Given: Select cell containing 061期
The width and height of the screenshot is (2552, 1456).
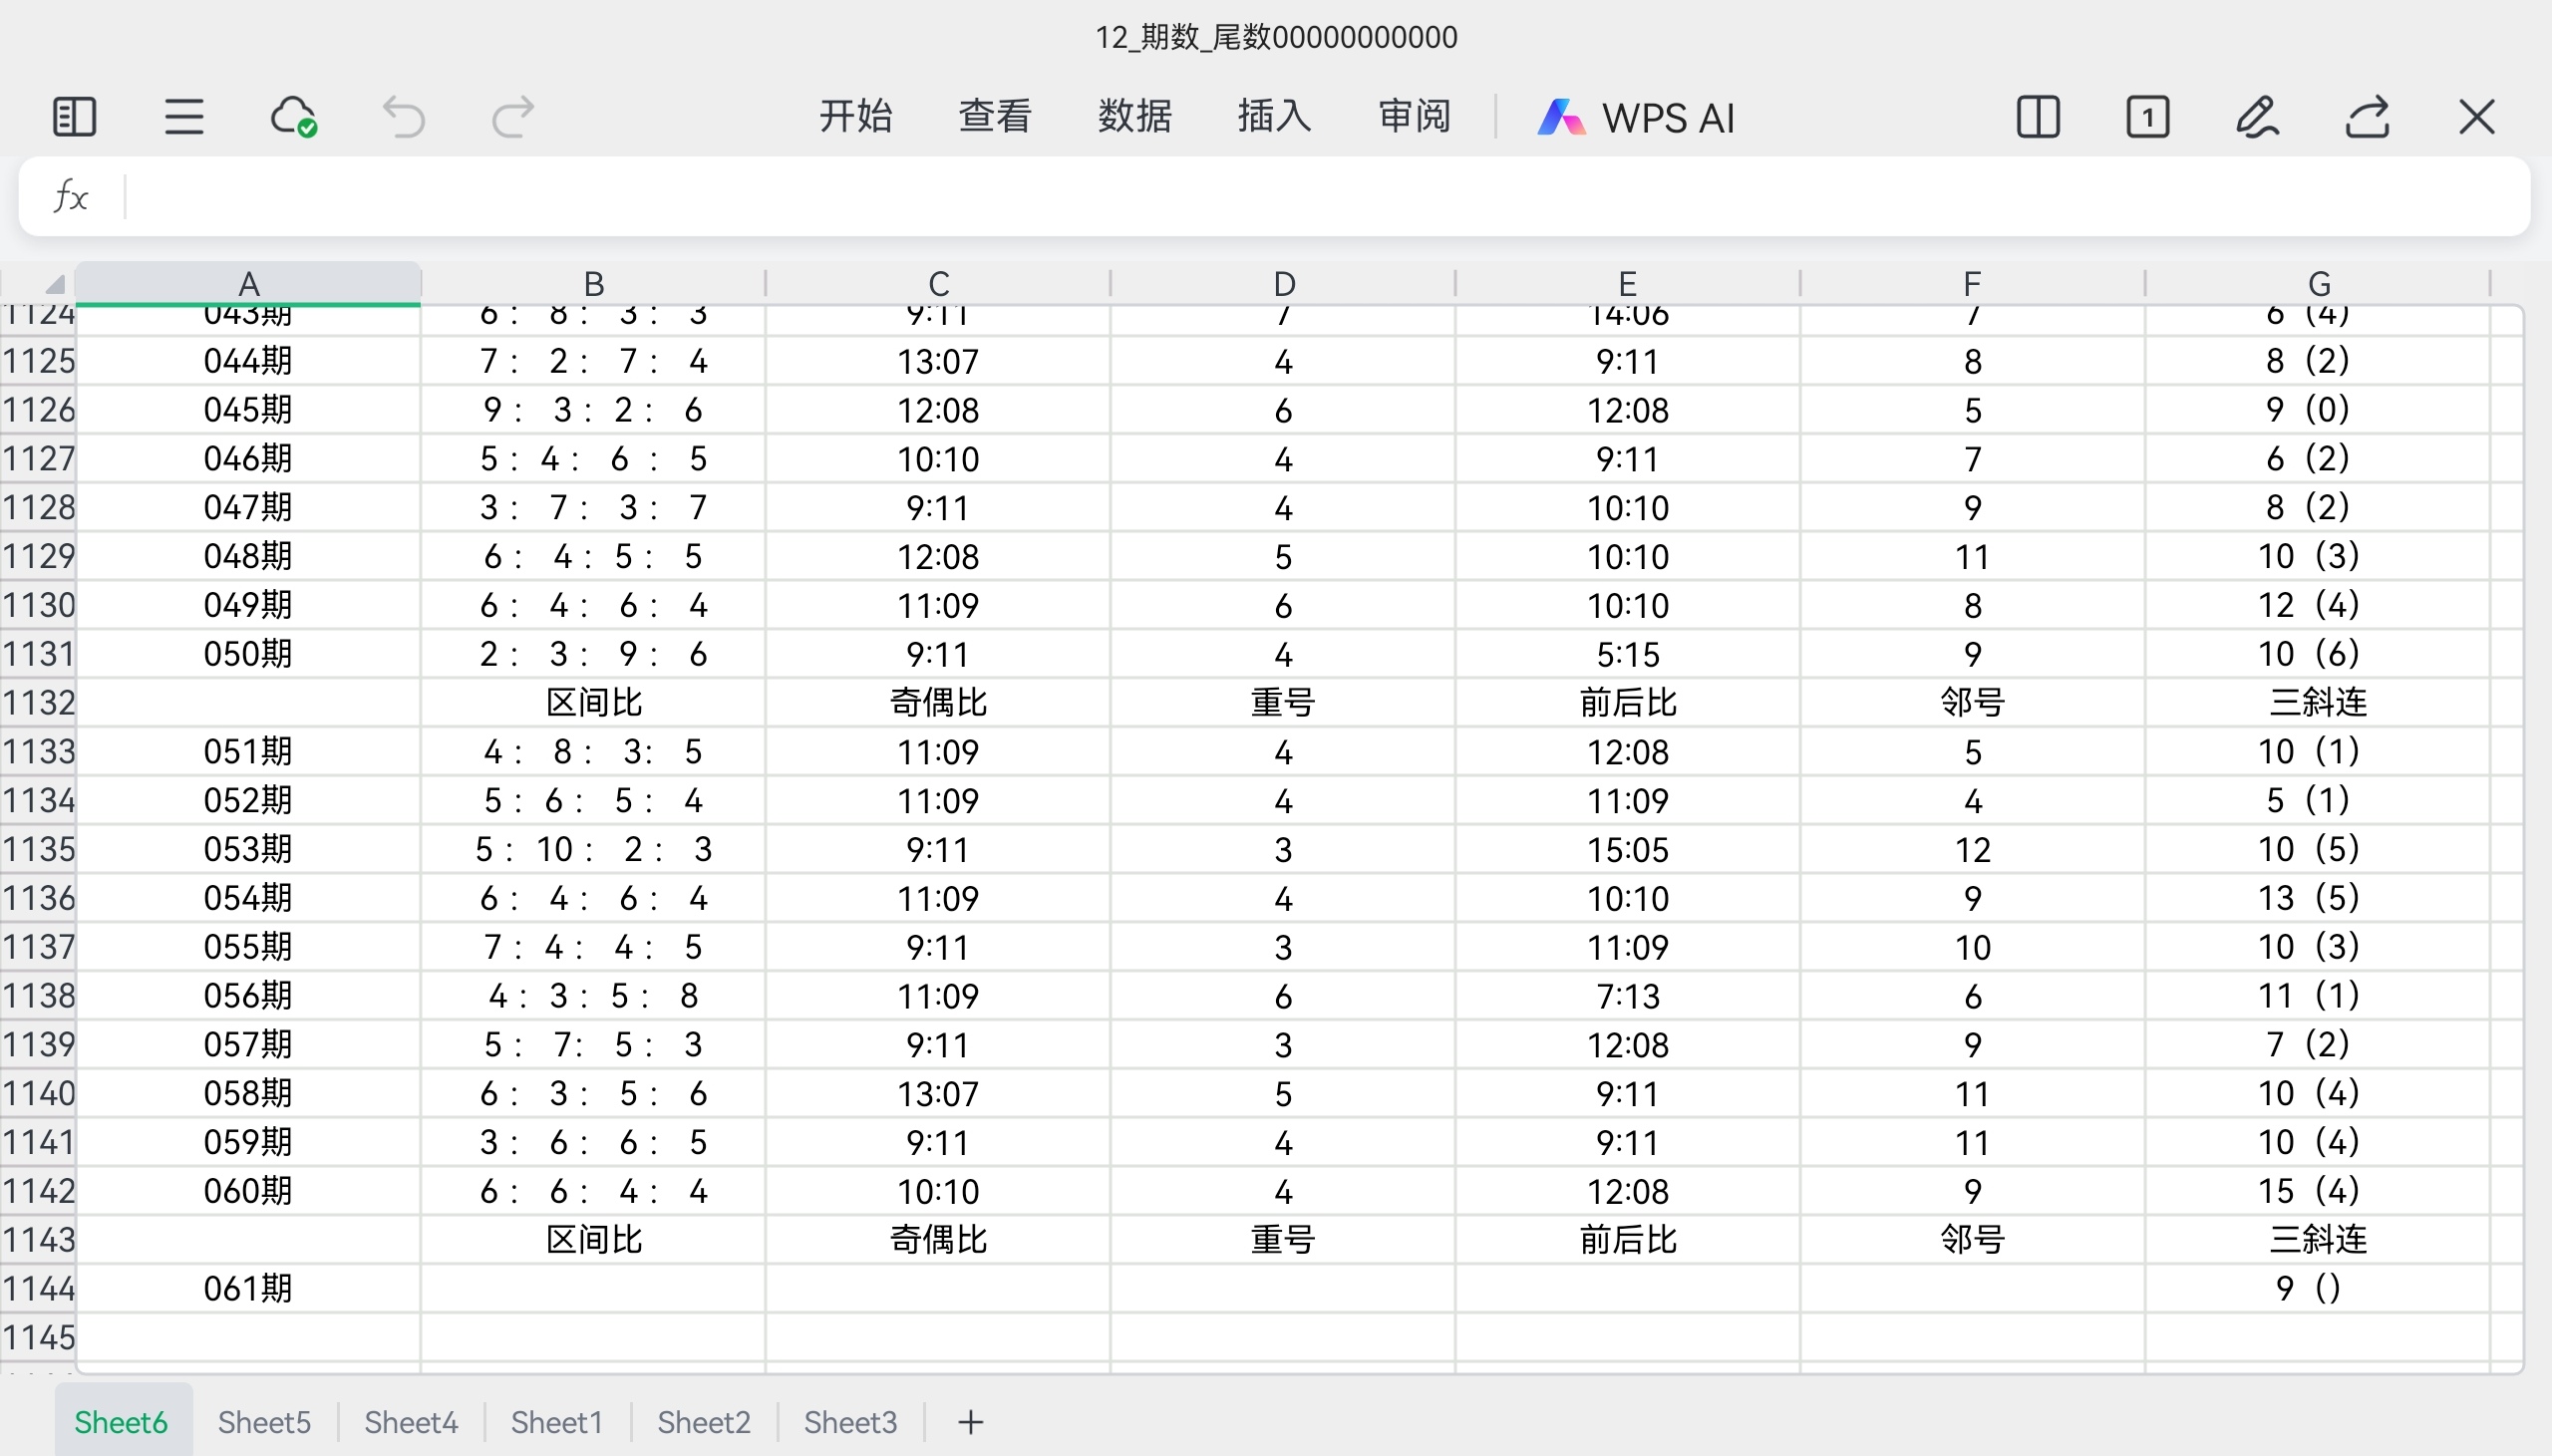Looking at the screenshot, I should click(248, 1288).
